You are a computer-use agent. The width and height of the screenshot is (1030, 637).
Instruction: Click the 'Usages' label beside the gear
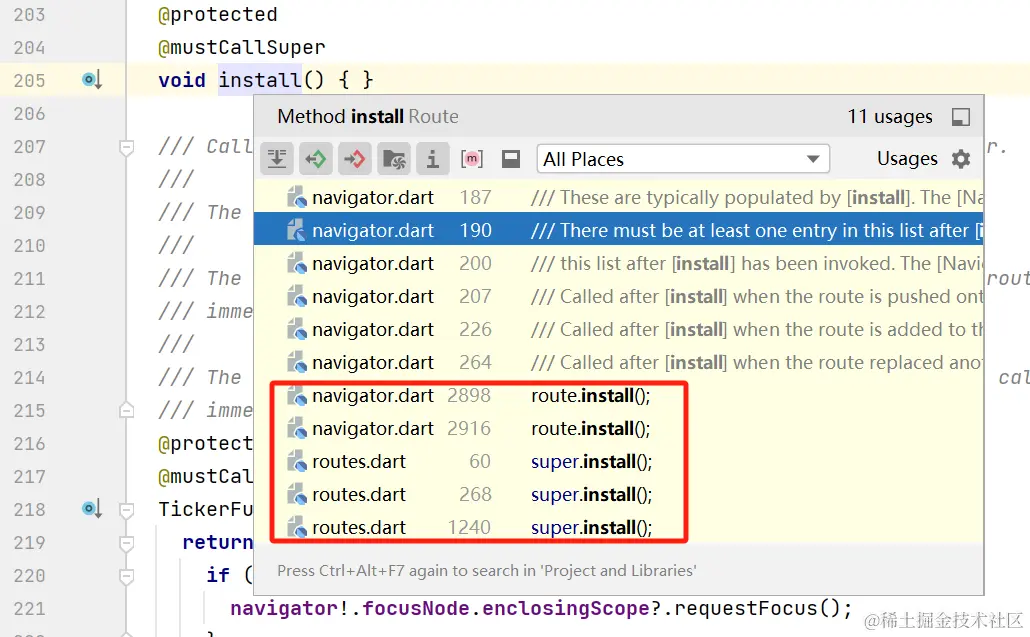[907, 159]
